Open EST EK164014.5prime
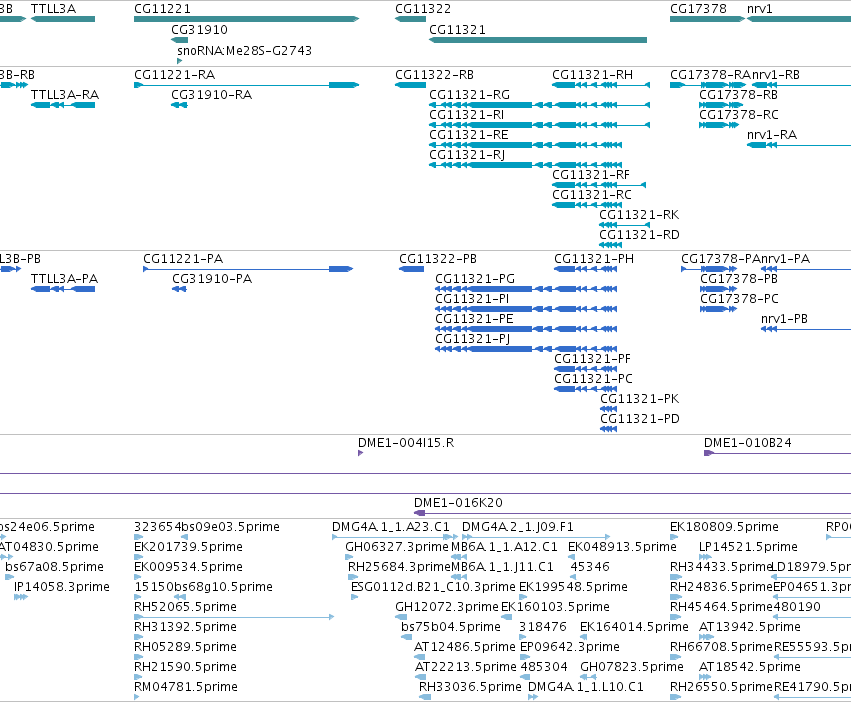Viewport: 851px width, 702px height. pyautogui.click(x=634, y=627)
